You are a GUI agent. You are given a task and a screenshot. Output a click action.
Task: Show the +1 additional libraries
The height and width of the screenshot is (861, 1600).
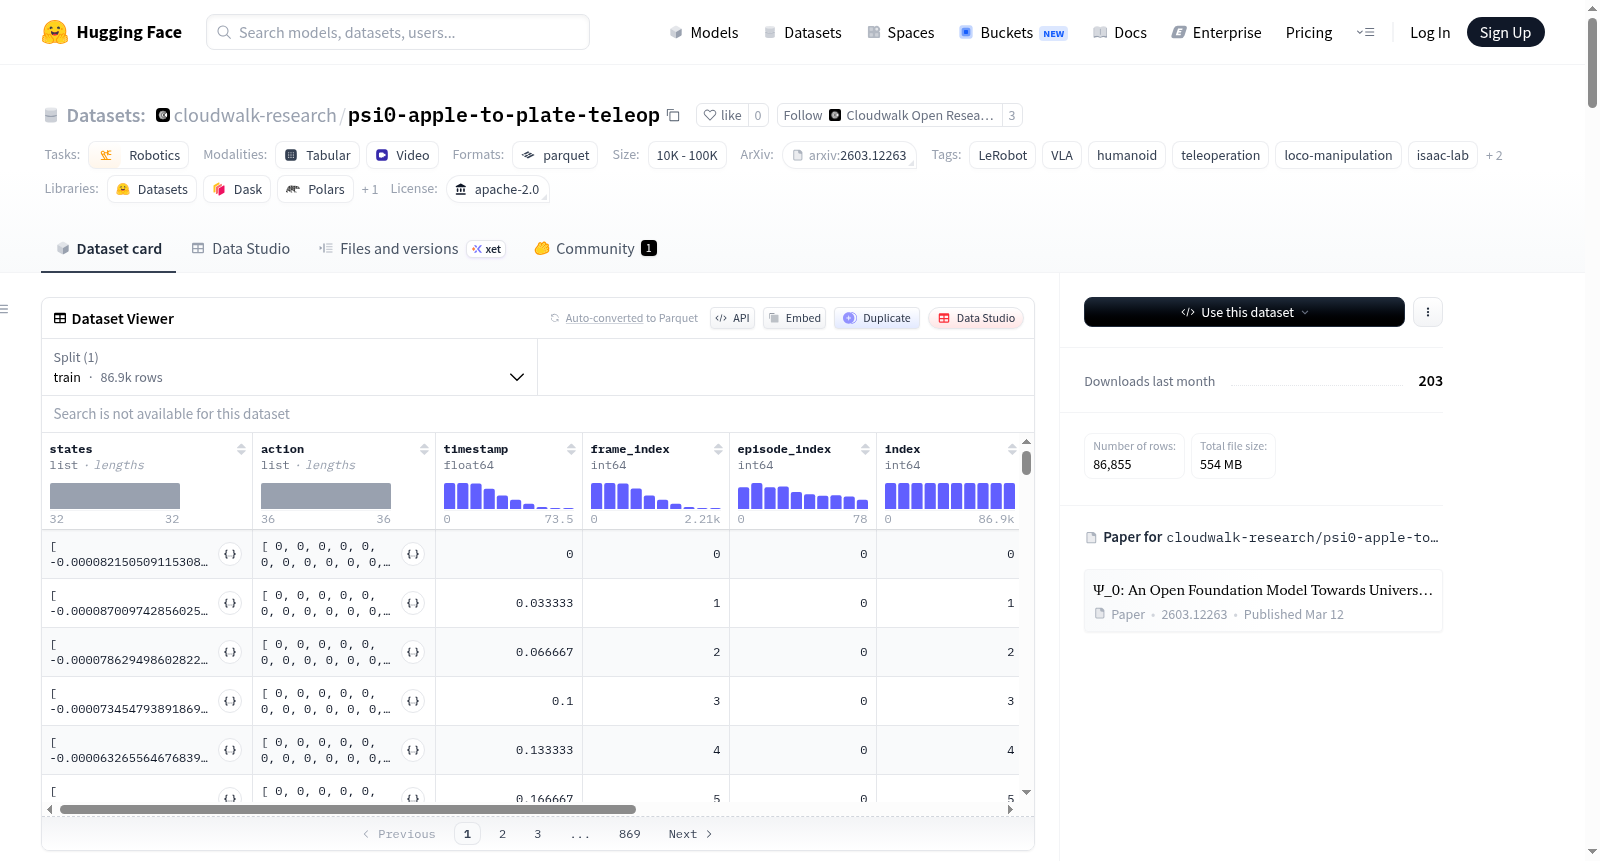[370, 189]
